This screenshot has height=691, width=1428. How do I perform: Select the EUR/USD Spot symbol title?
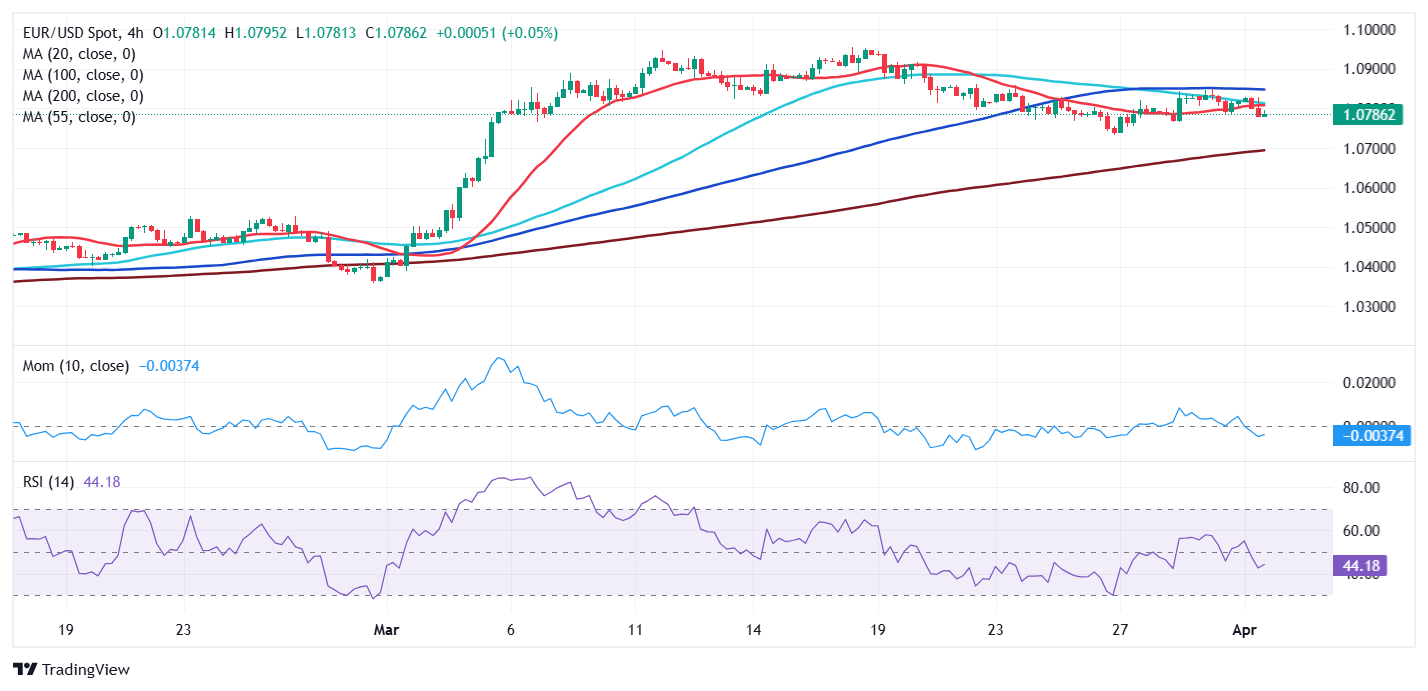77,33
